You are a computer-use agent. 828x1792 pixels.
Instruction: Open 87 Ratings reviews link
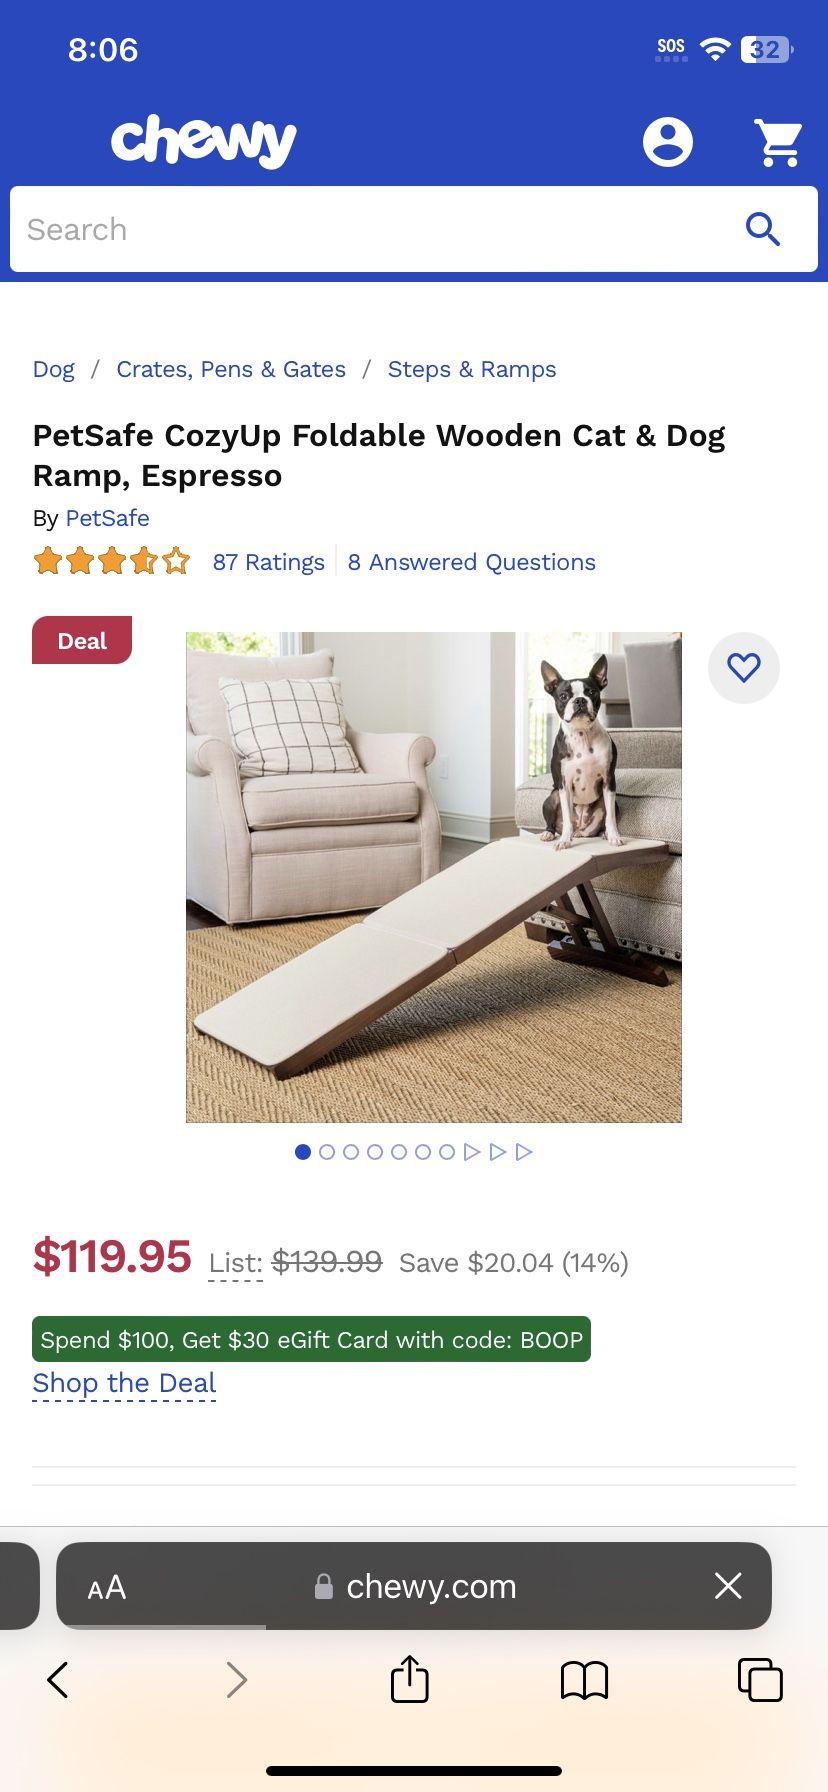tap(269, 562)
